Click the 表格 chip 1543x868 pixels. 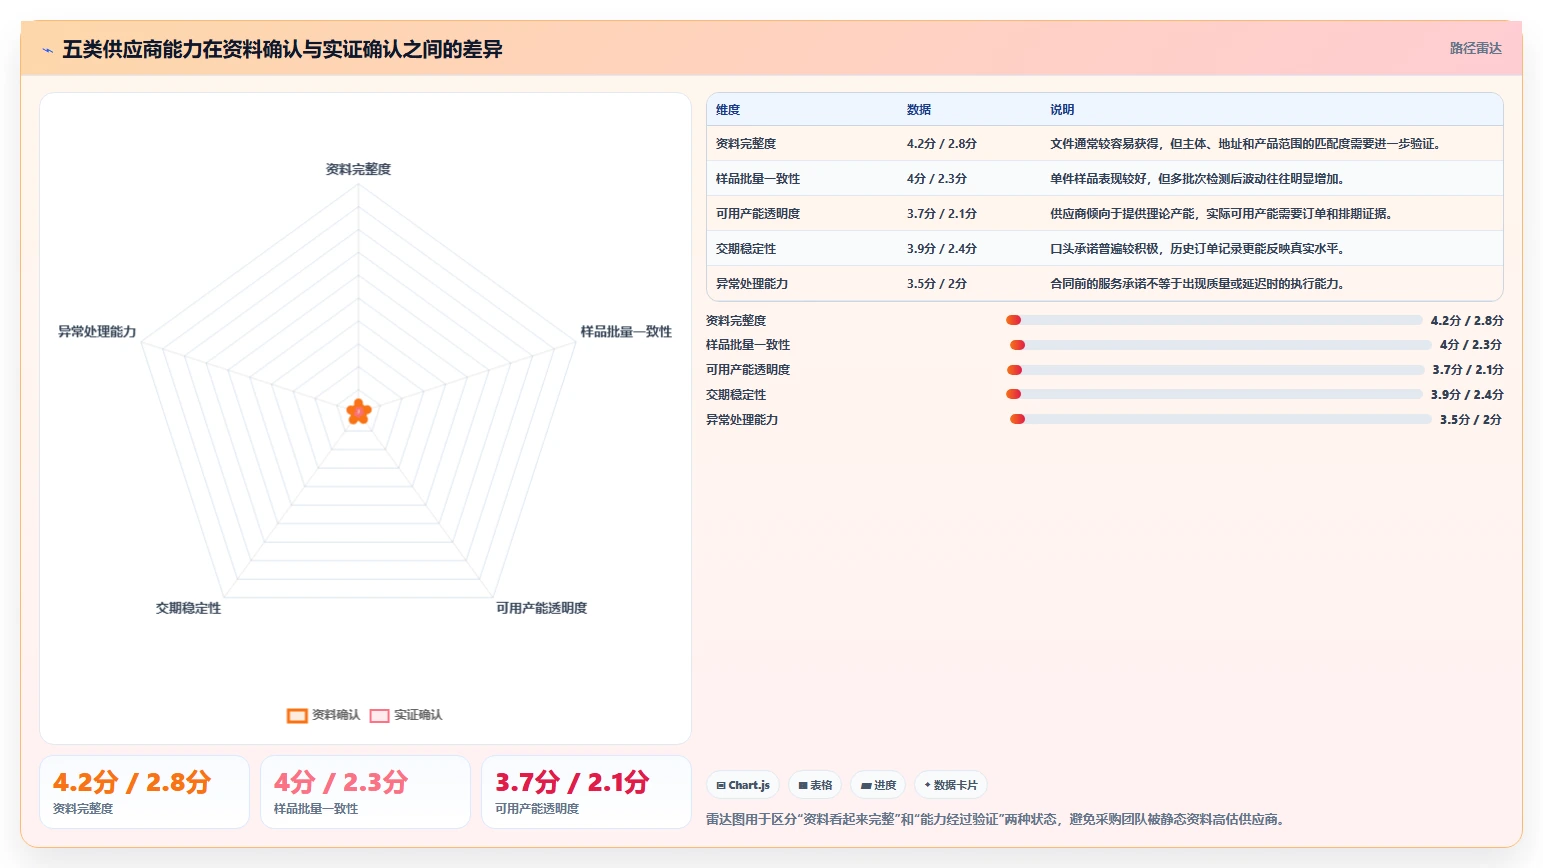[x=815, y=785]
